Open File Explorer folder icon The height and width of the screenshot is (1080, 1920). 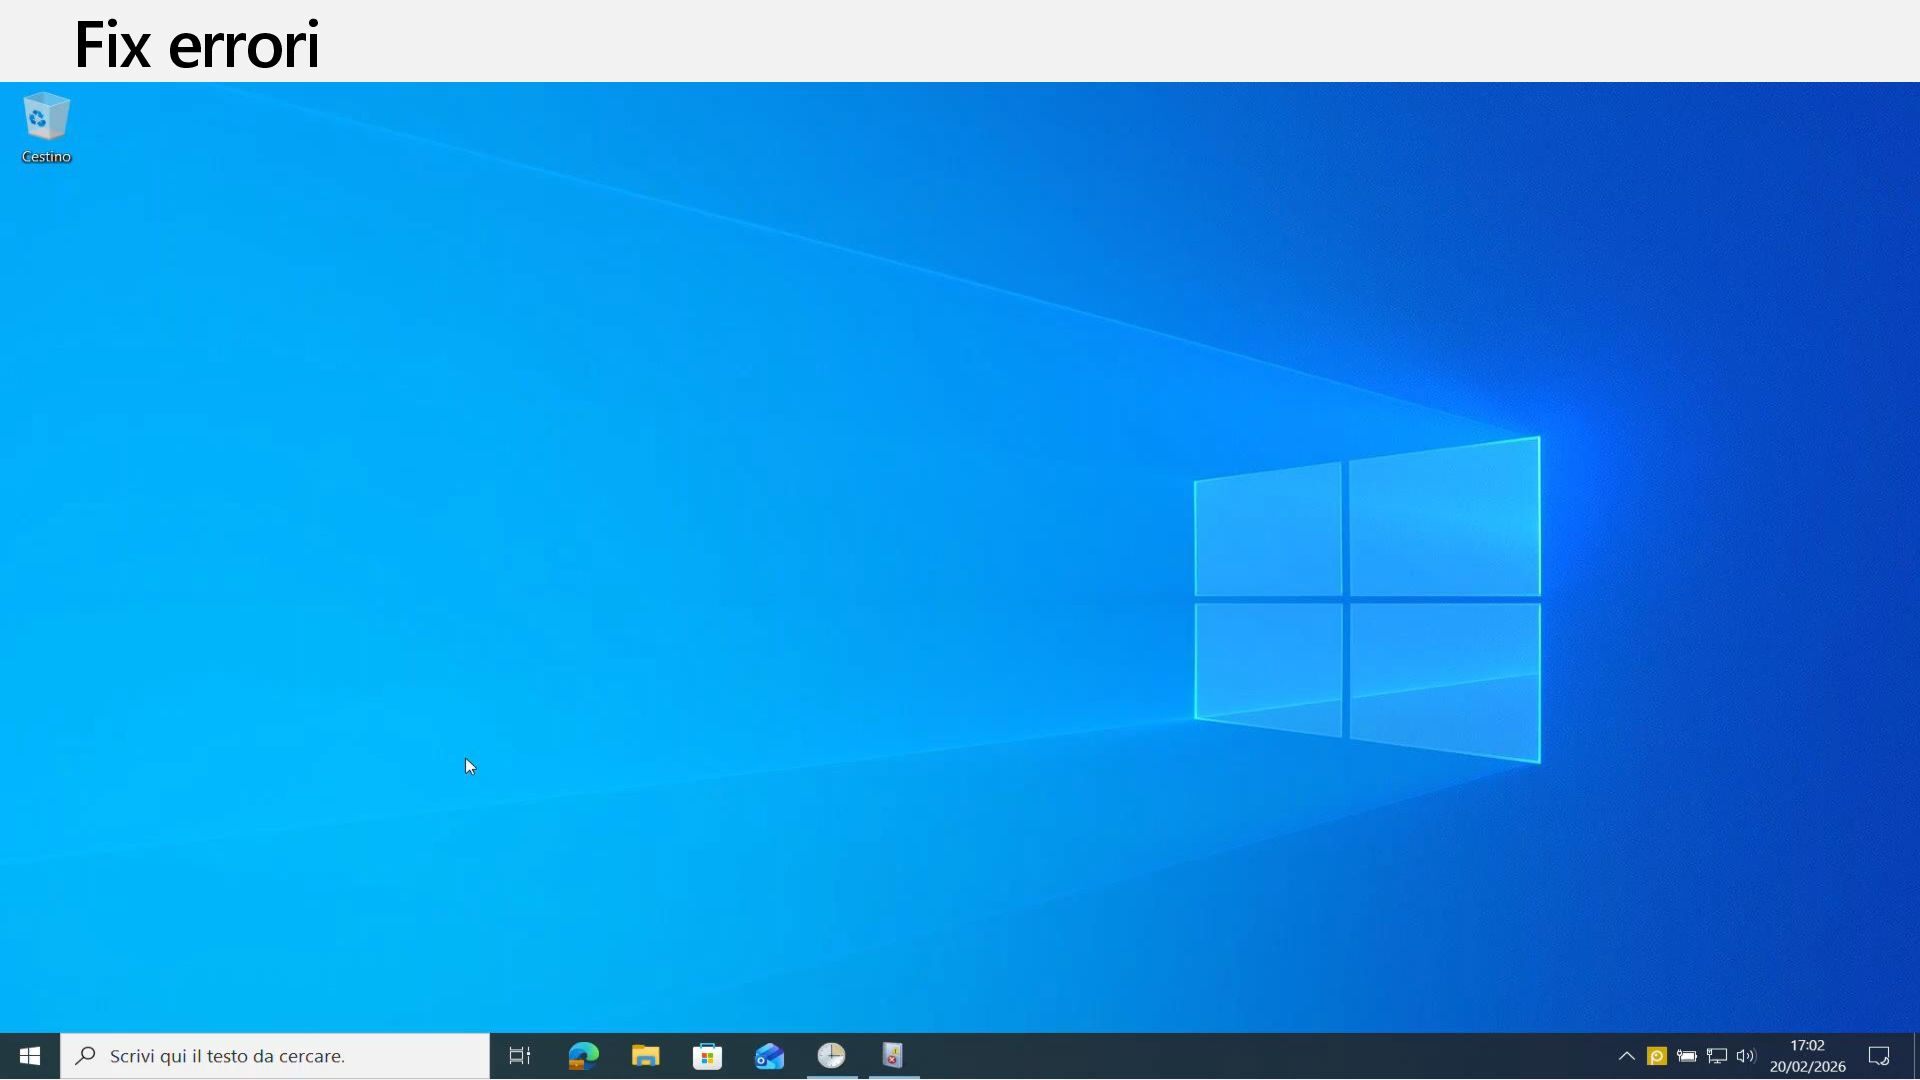tap(645, 1056)
